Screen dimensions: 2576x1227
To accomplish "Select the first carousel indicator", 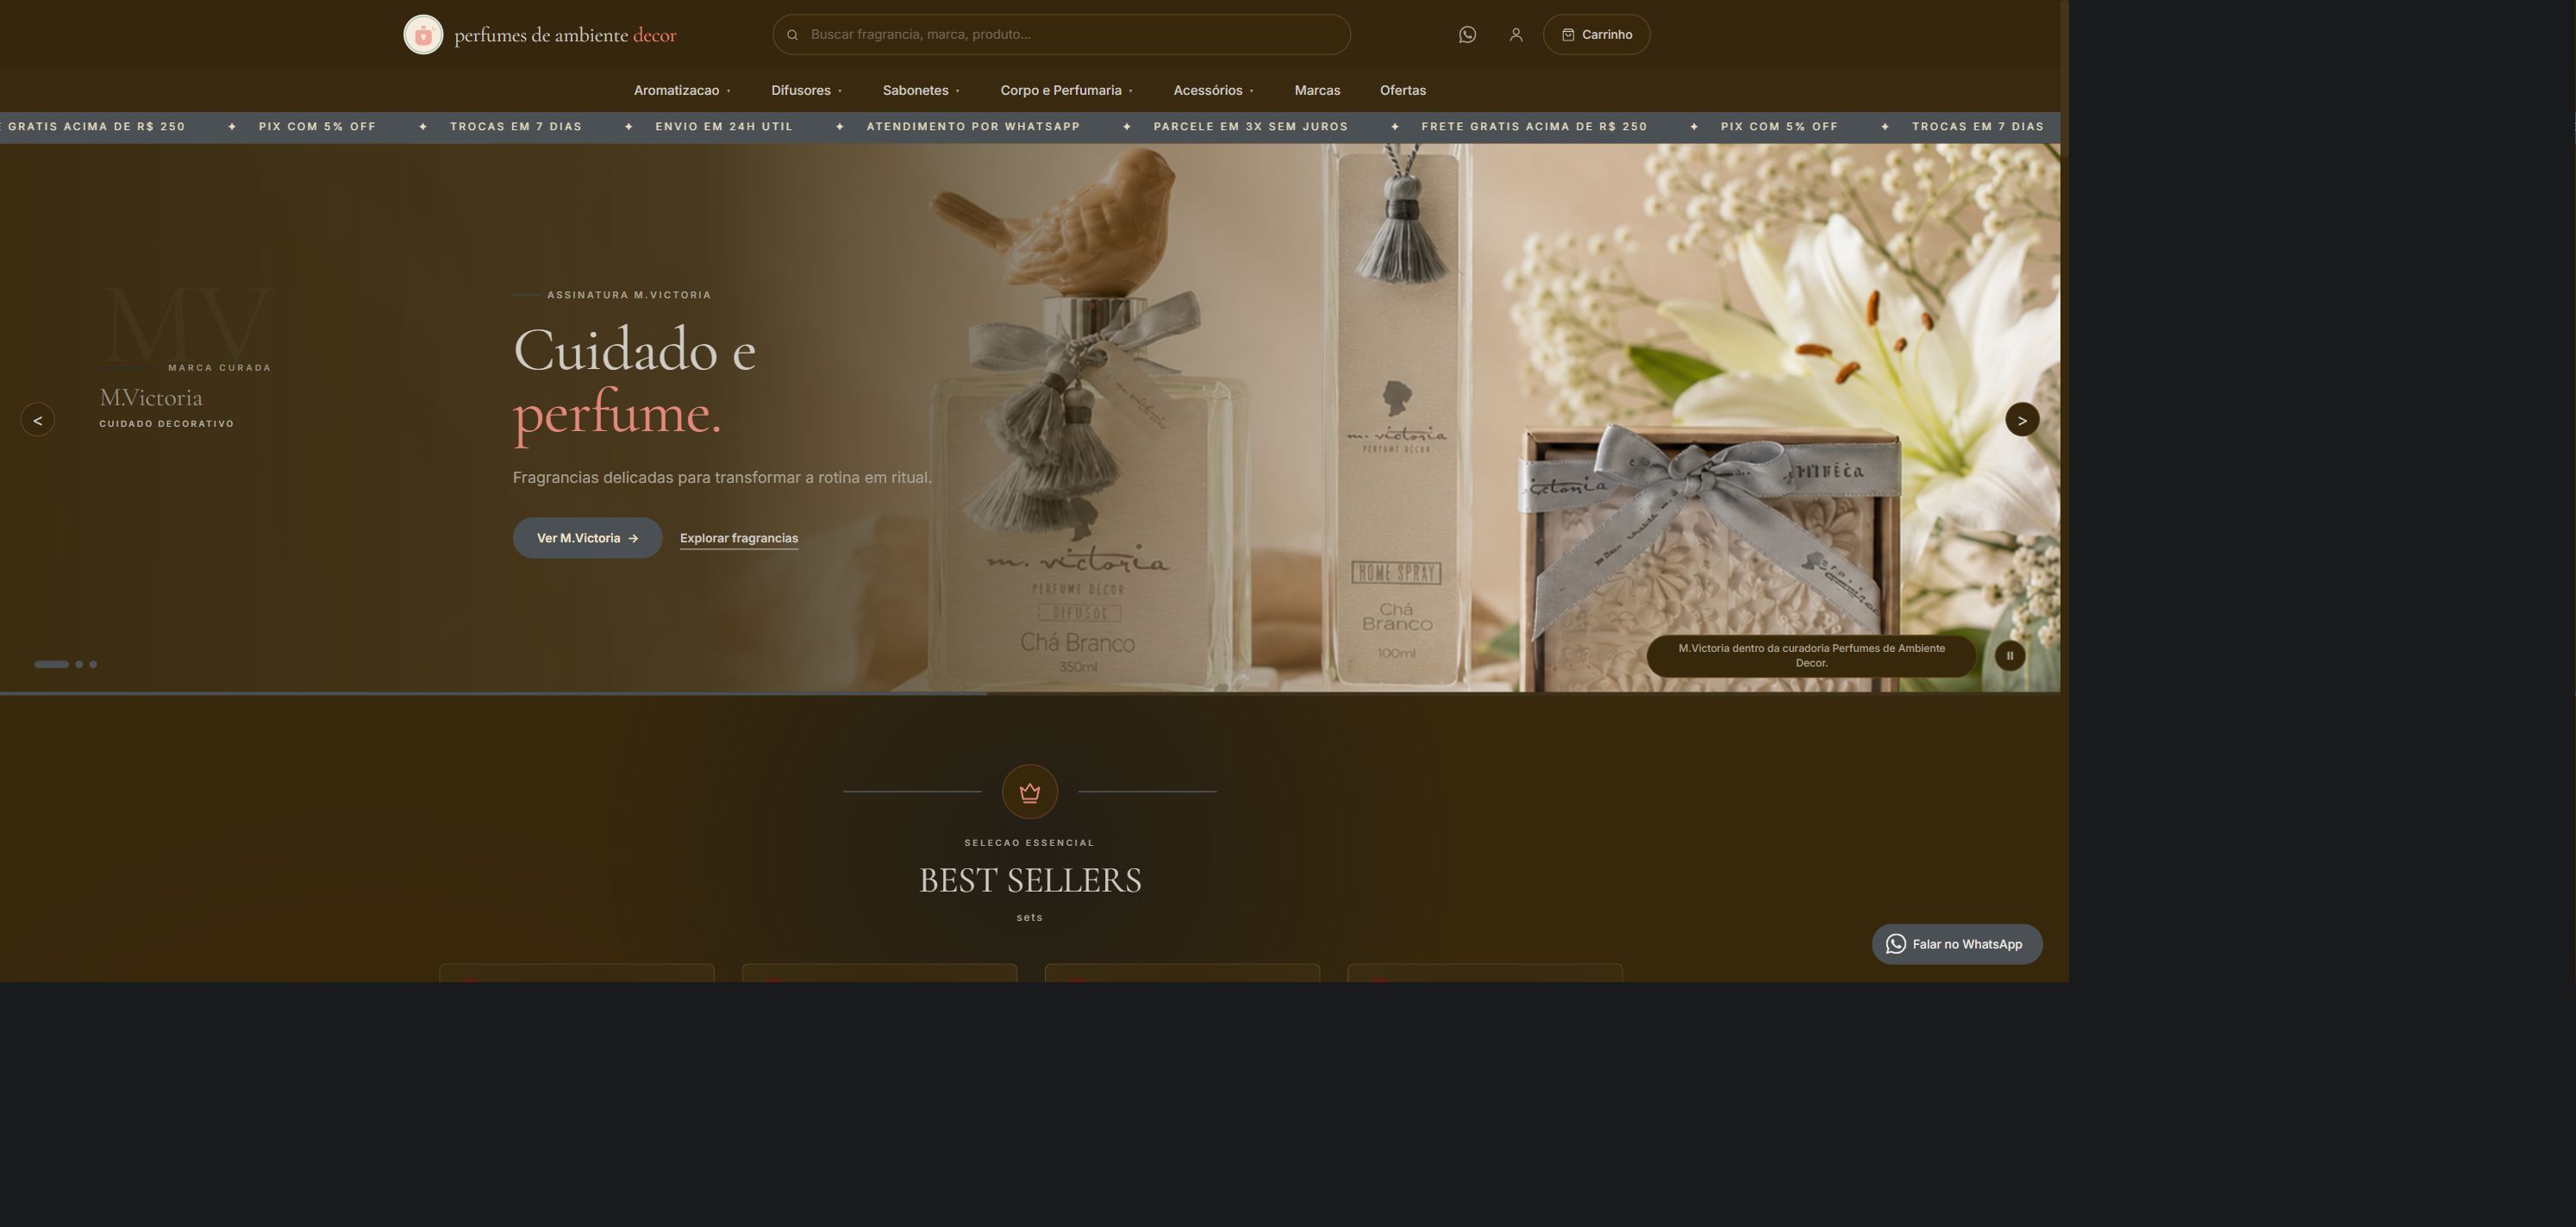I will coord(52,665).
